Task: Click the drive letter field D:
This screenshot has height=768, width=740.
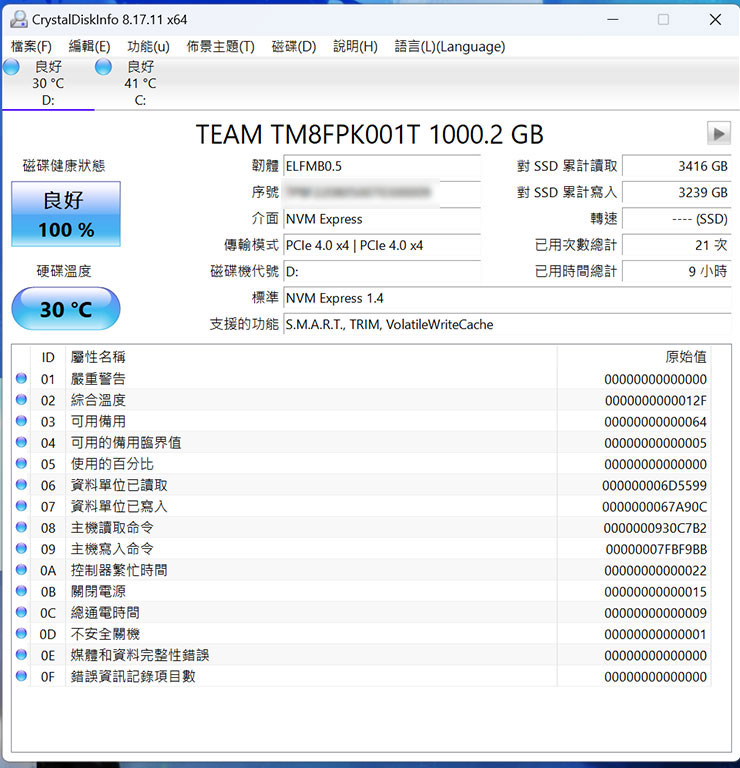Action: [382, 272]
